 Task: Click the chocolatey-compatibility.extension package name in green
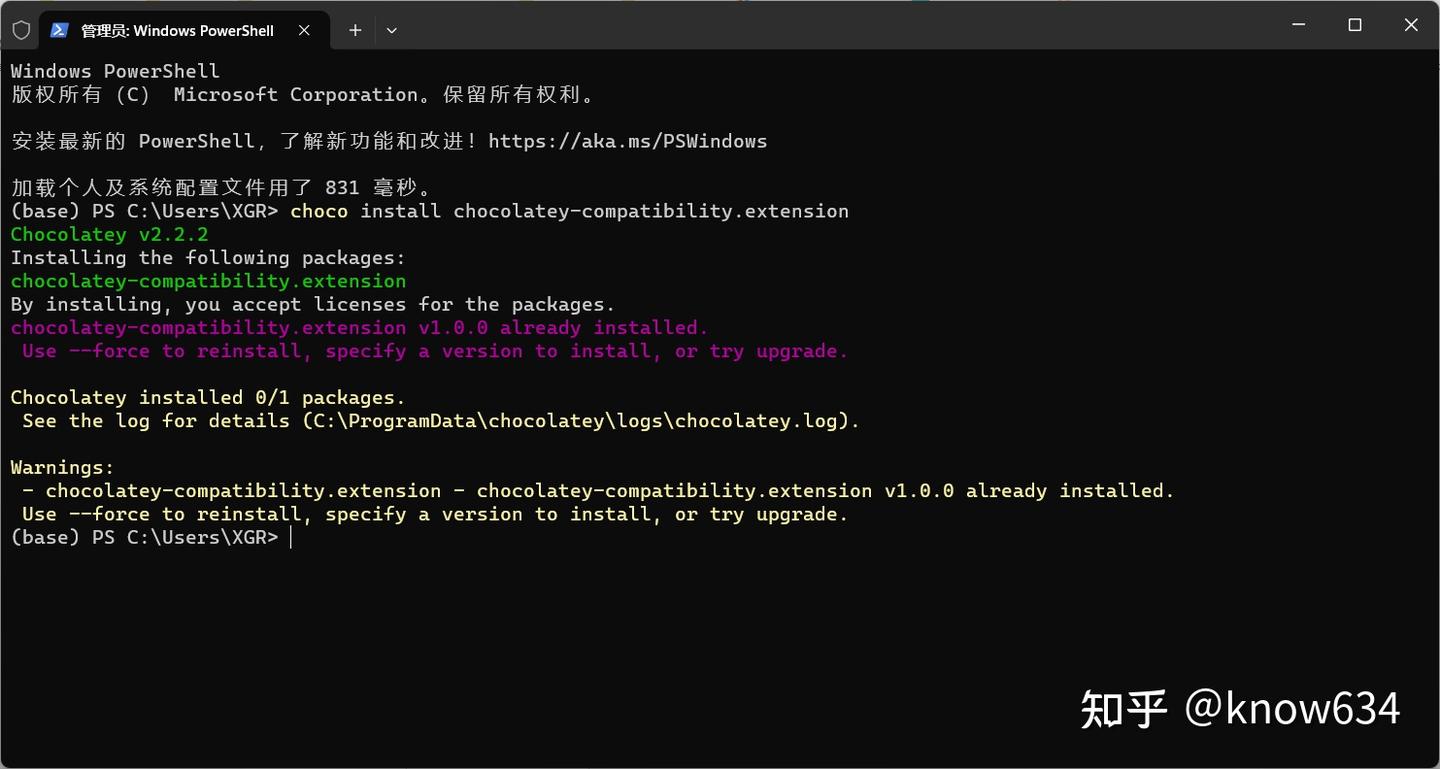pos(207,281)
